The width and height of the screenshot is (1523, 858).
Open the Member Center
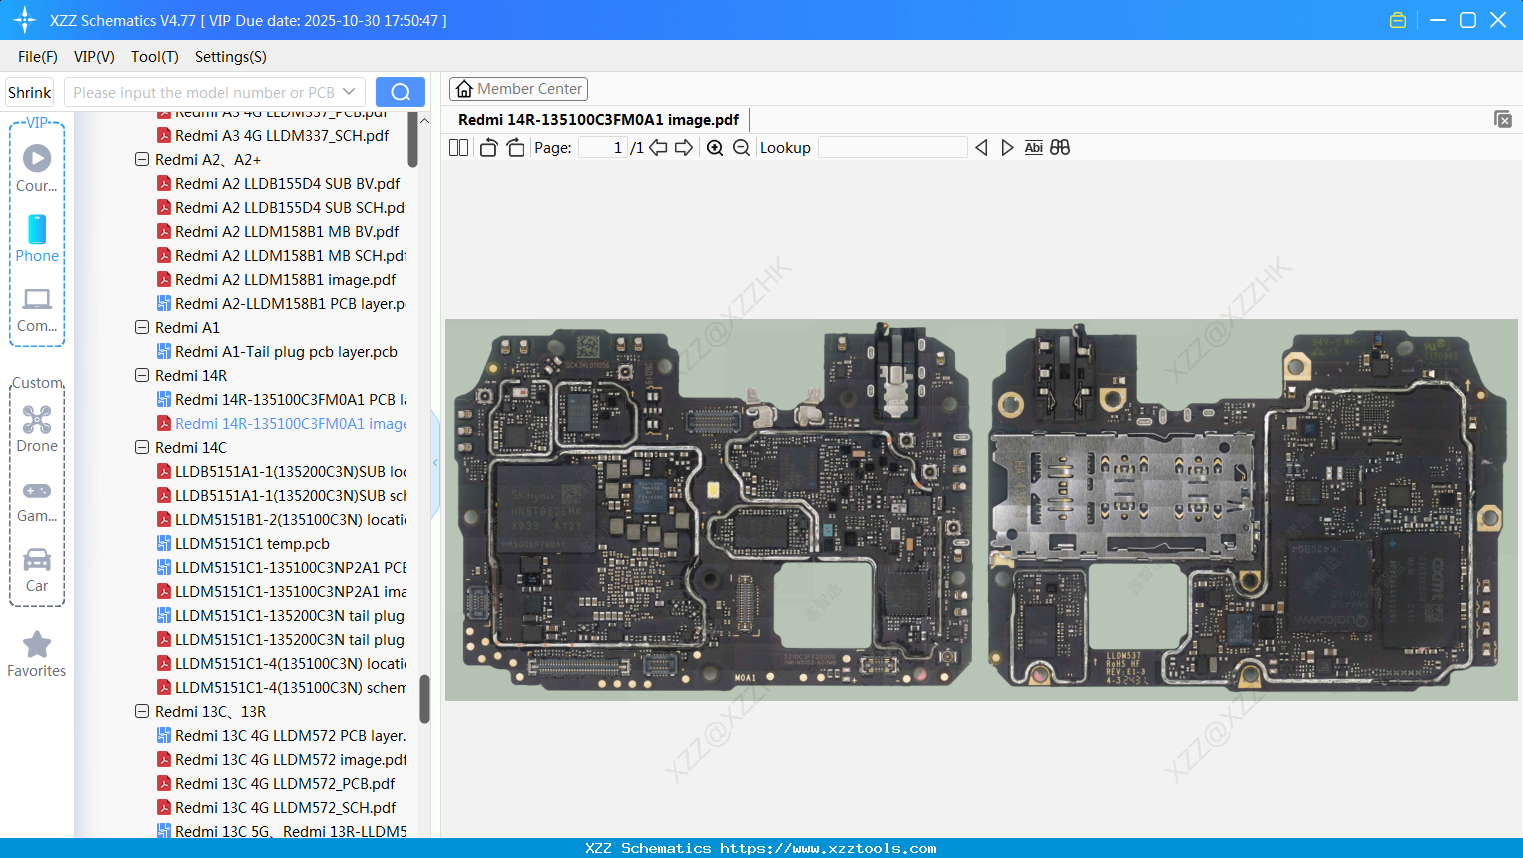click(518, 88)
